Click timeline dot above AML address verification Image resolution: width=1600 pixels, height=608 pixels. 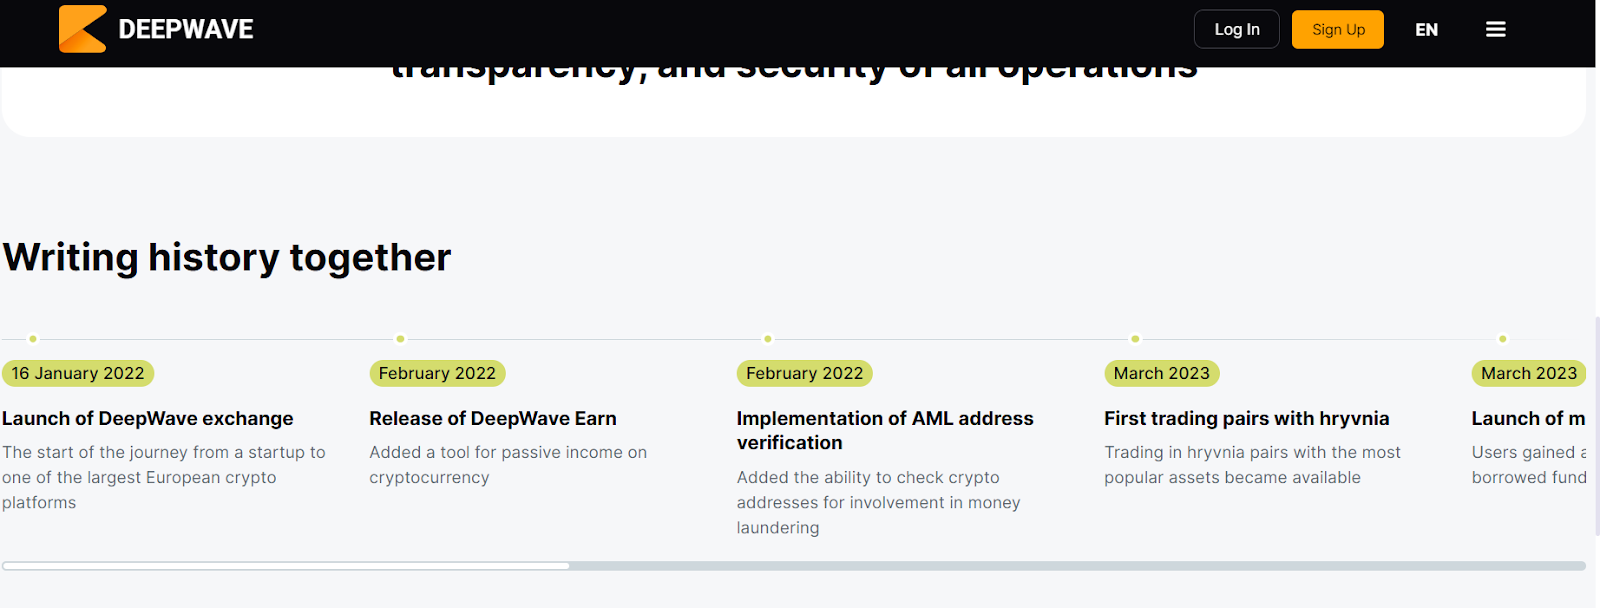click(768, 339)
